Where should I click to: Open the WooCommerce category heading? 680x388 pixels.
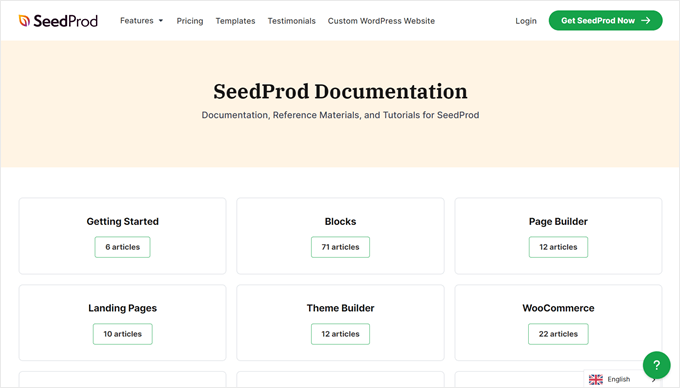coord(558,308)
